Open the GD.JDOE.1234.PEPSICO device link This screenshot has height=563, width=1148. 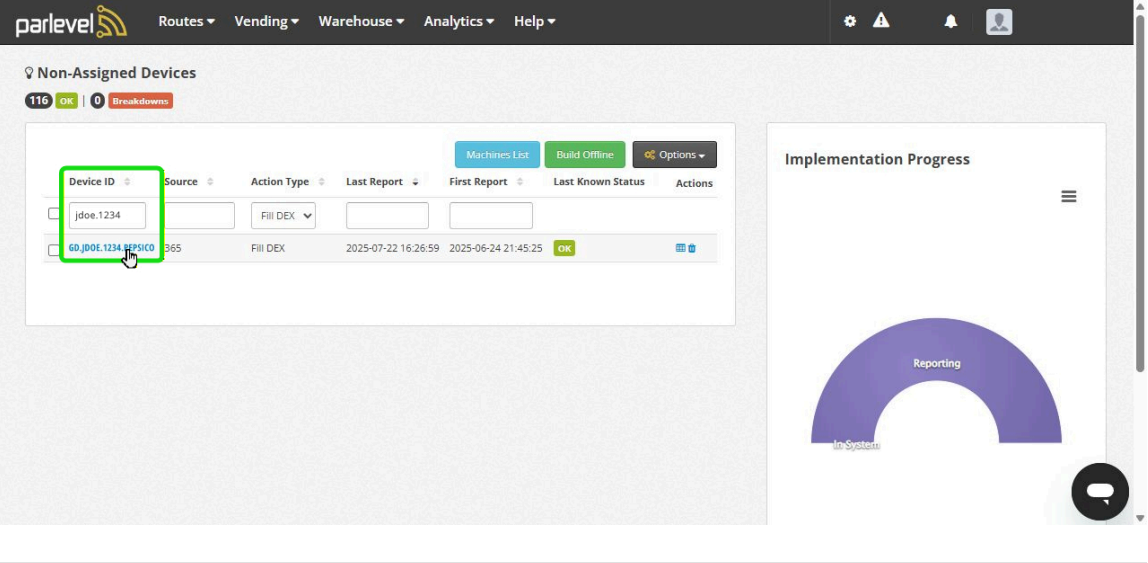[111, 248]
